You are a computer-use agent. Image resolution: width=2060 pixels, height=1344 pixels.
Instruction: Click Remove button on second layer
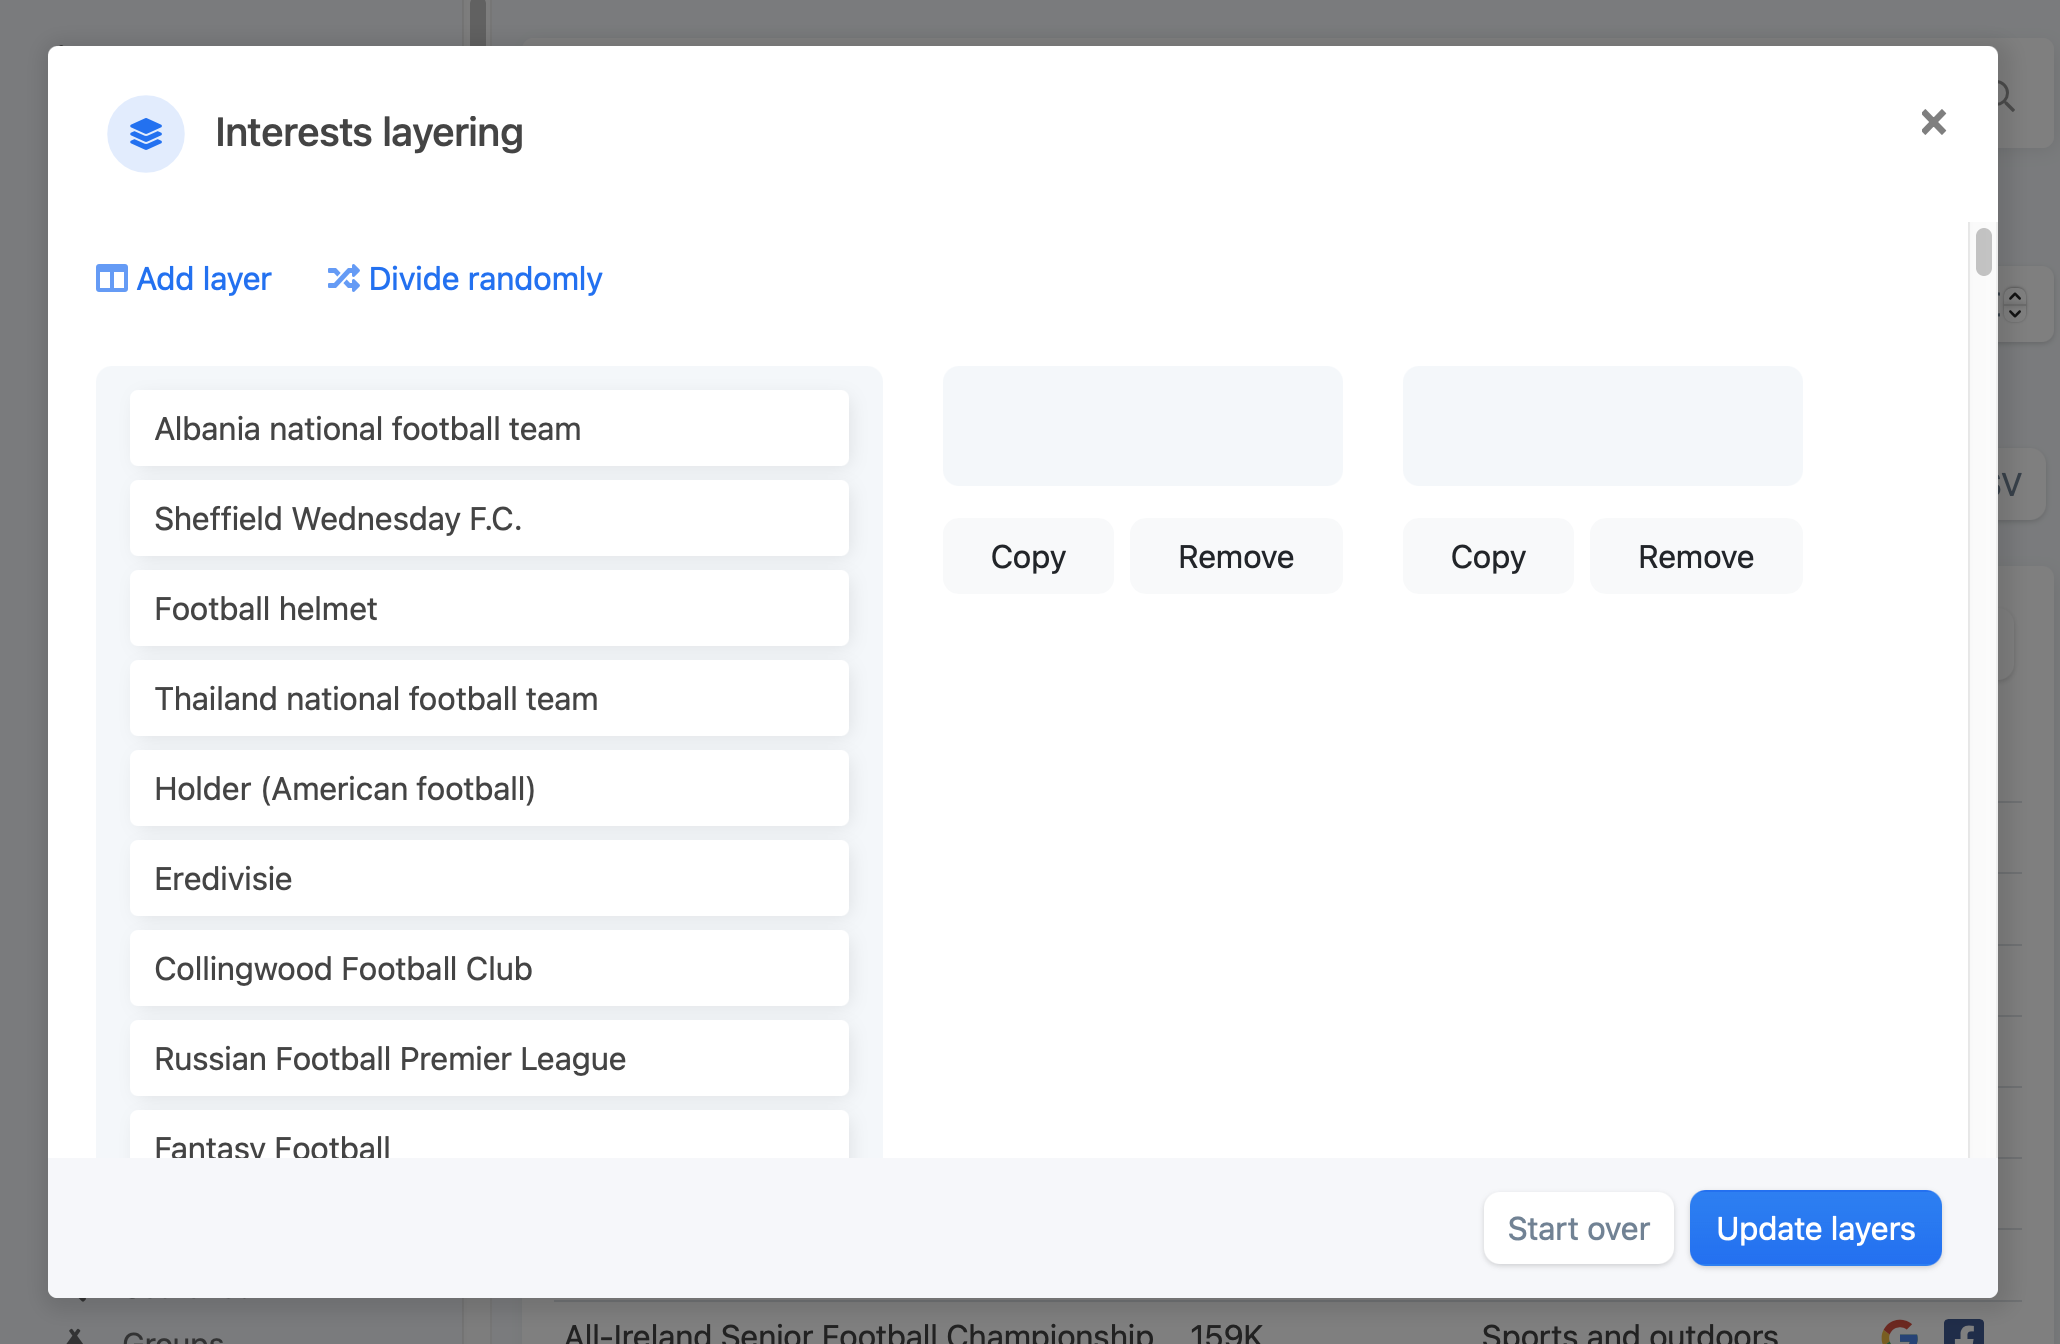pyautogui.click(x=1695, y=556)
